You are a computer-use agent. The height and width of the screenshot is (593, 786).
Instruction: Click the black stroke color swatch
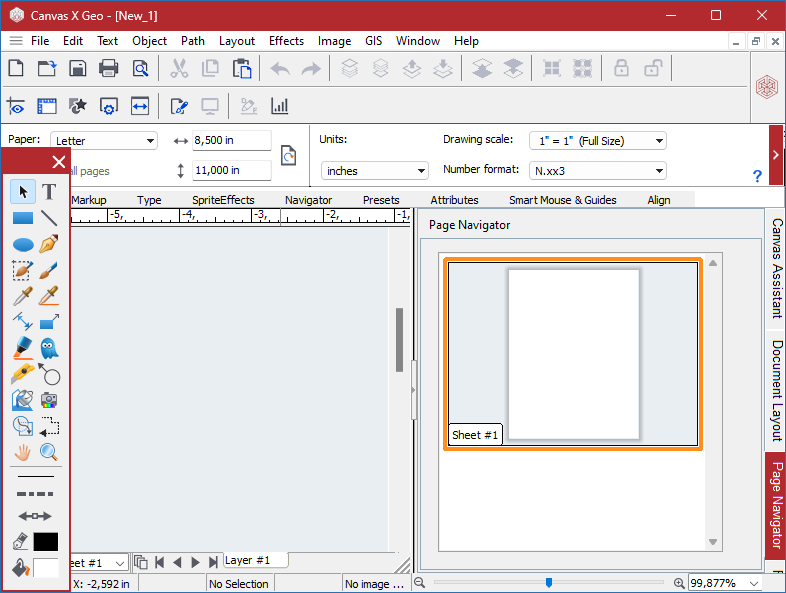46,542
